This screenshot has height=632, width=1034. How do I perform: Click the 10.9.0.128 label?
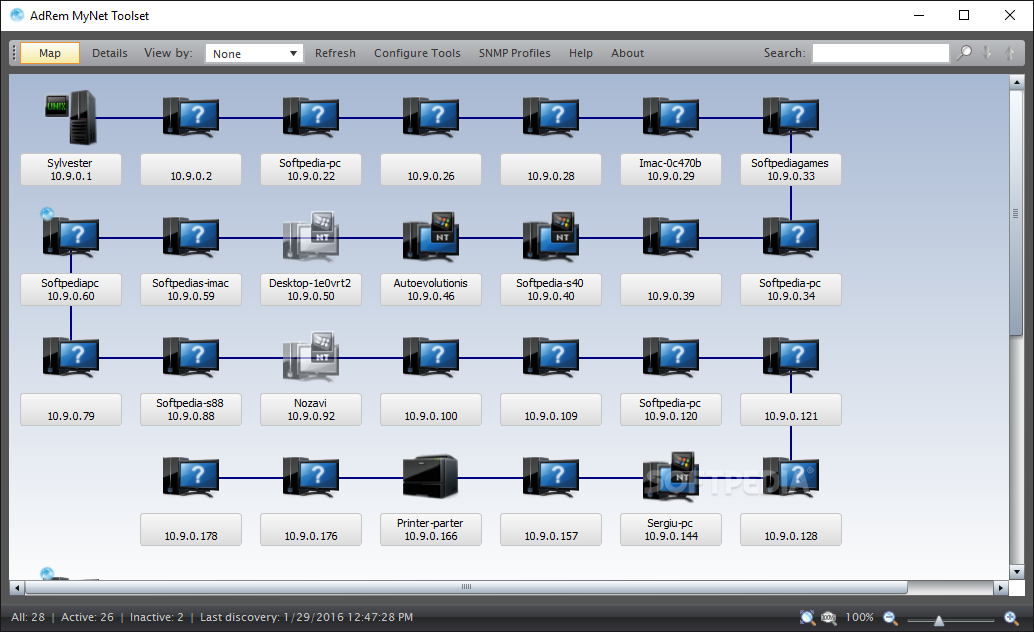tap(791, 530)
